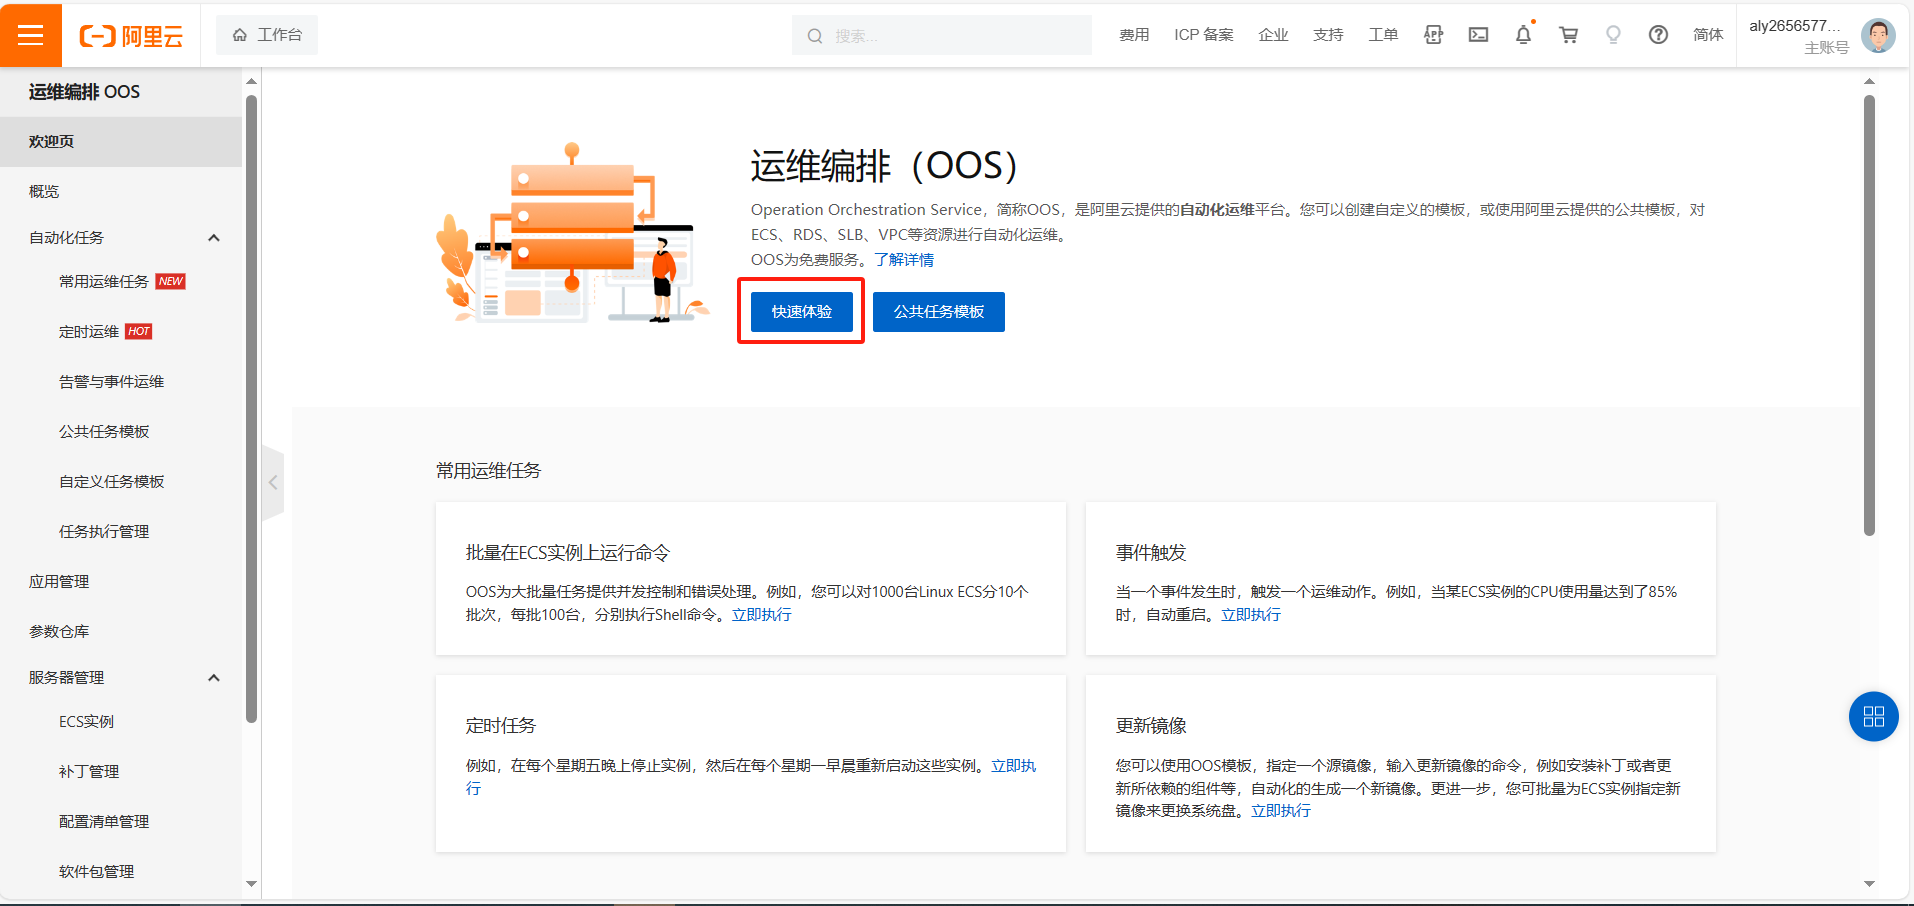Screen dimensions: 1914x906
Task: Open the 企业 menu
Action: pyautogui.click(x=1273, y=35)
